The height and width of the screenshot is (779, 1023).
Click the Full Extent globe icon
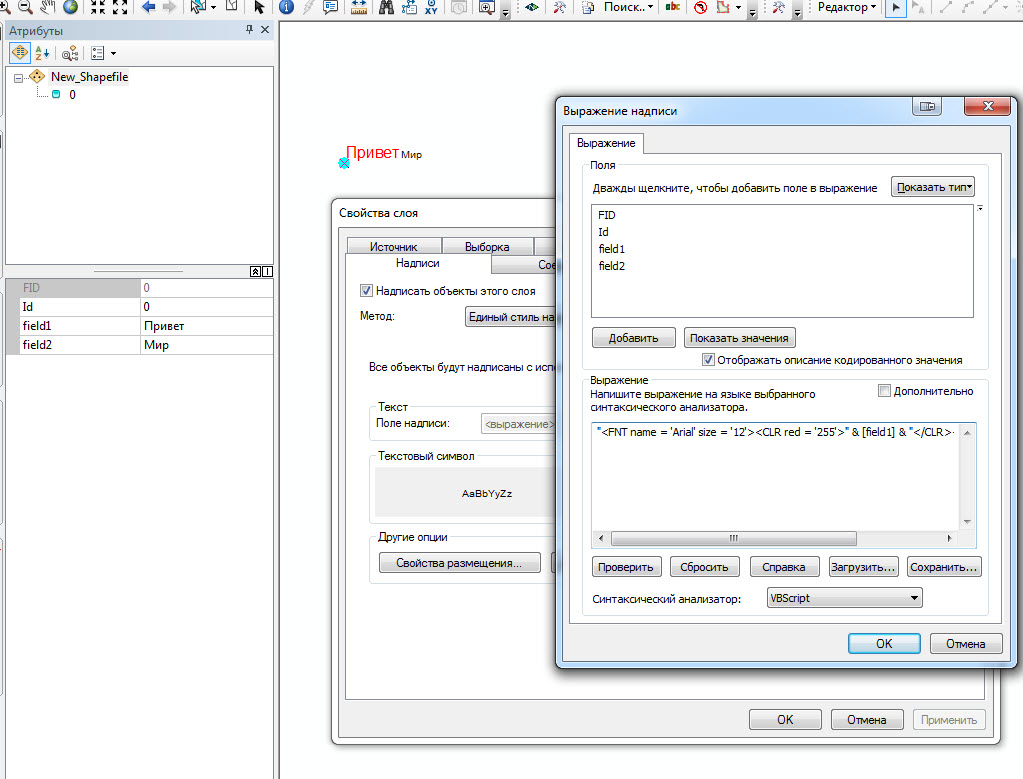pyautogui.click(x=70, y=7)
